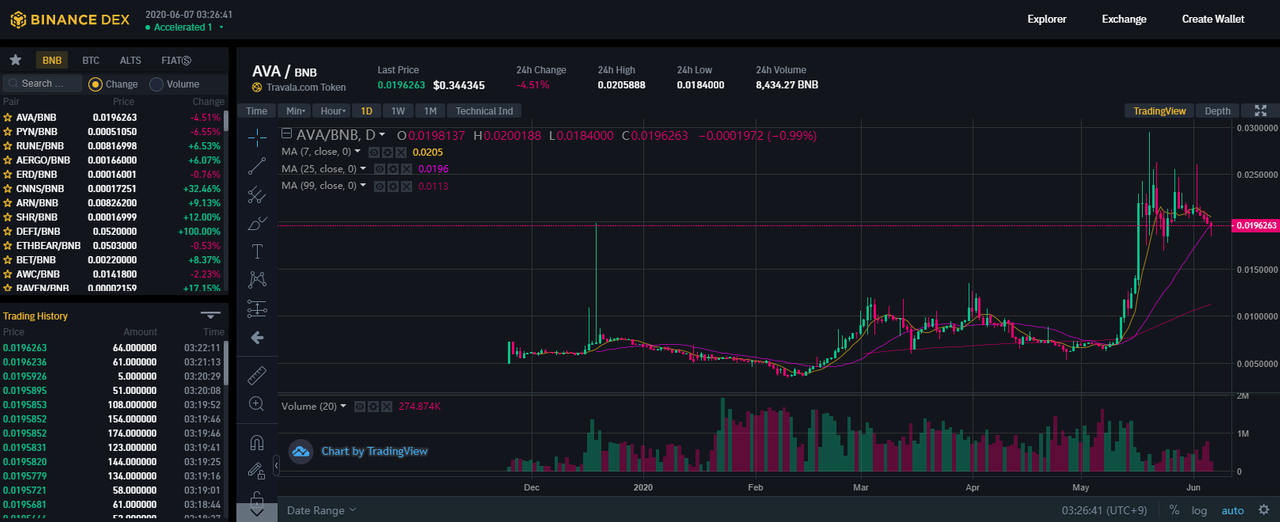Viewport: 1280px width, 522px height.
Task: Open the Min interval dropdown
Action: coord(294,111)
